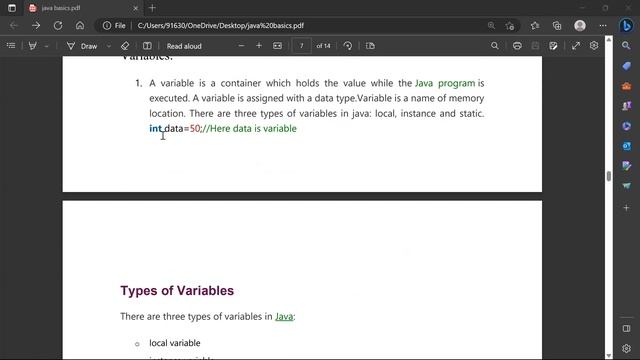Save the PDF as a copy
This screenshot has height=360, width=640.
[553, 46]
